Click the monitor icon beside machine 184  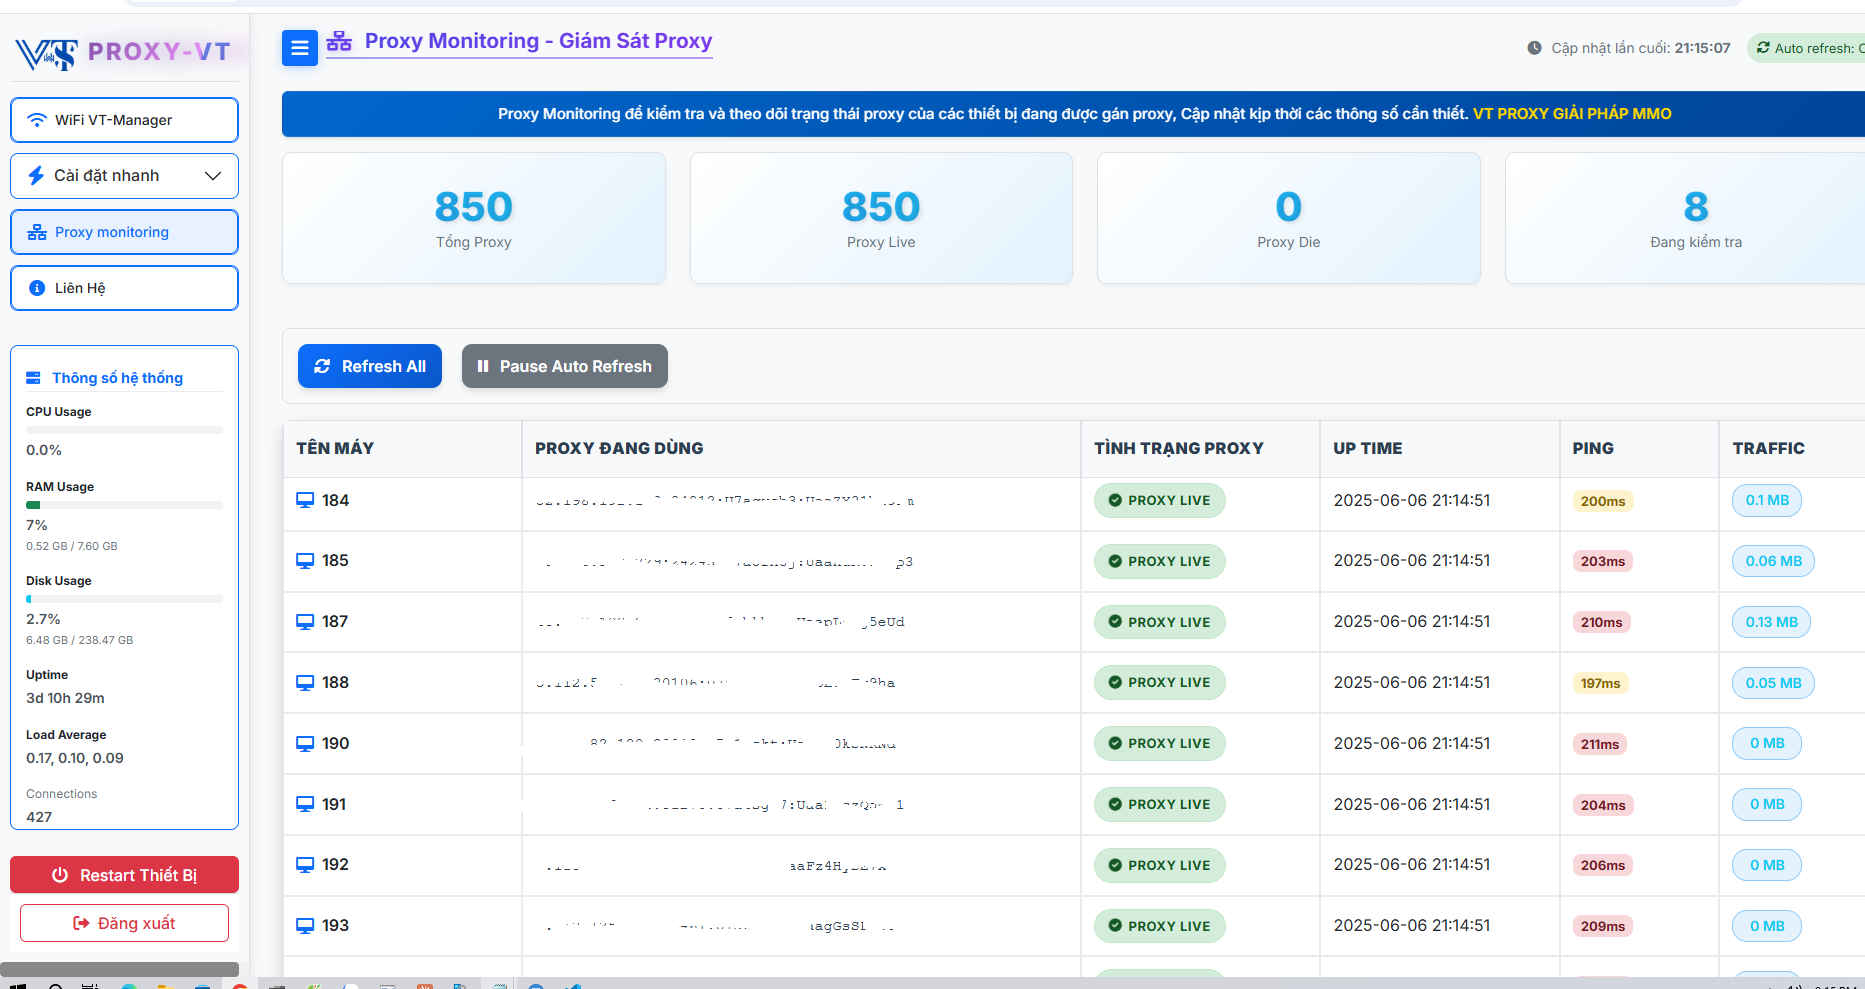(x=305, y=499)
